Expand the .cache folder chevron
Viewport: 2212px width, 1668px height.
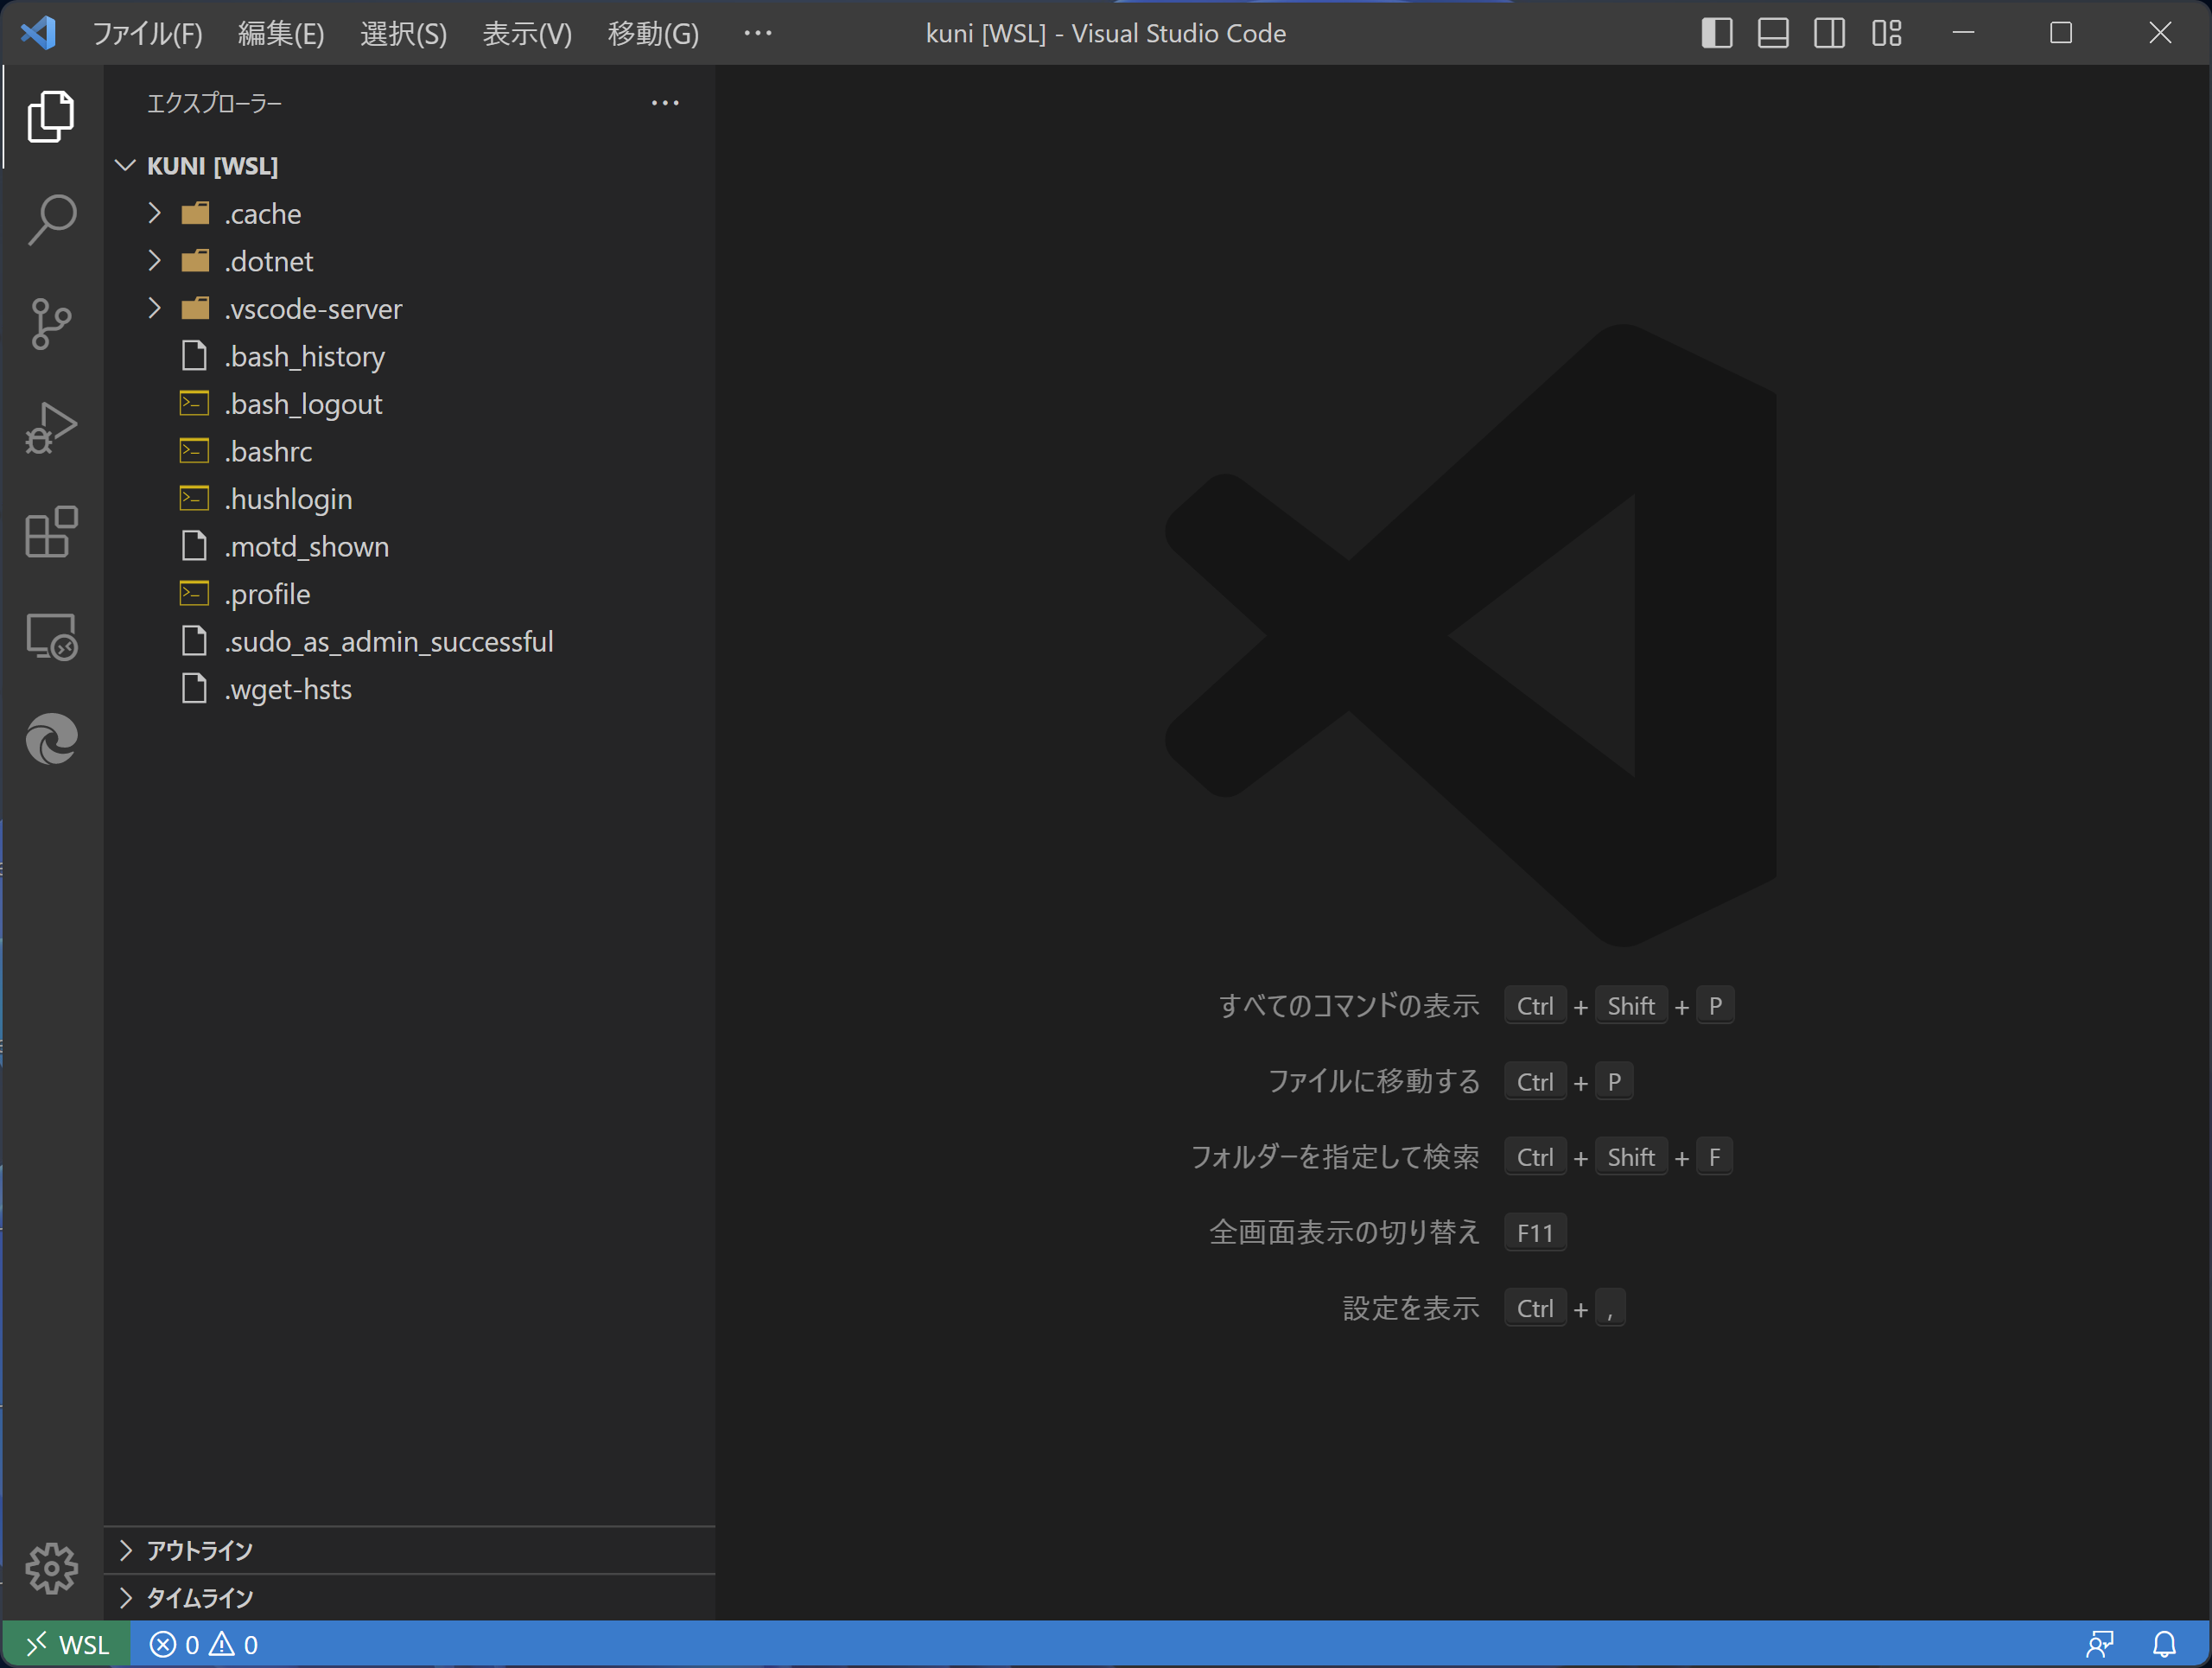[154, 213]
